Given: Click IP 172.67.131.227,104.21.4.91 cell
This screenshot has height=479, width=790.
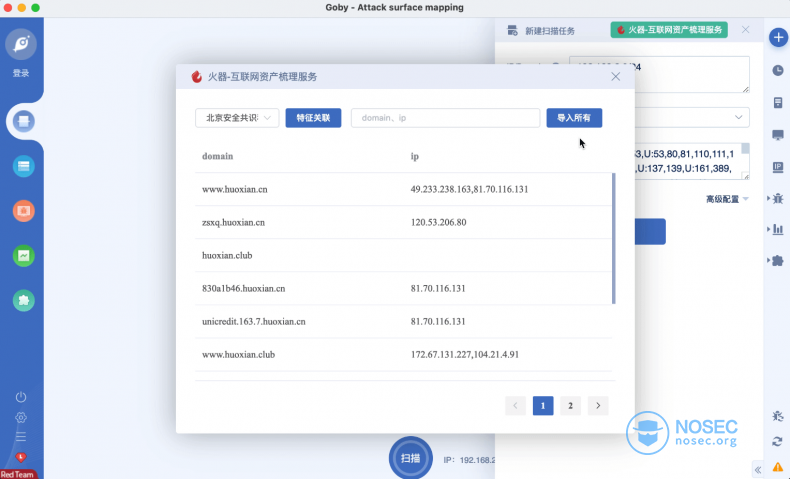Looking at the screenshot, I should click(465, 355).
